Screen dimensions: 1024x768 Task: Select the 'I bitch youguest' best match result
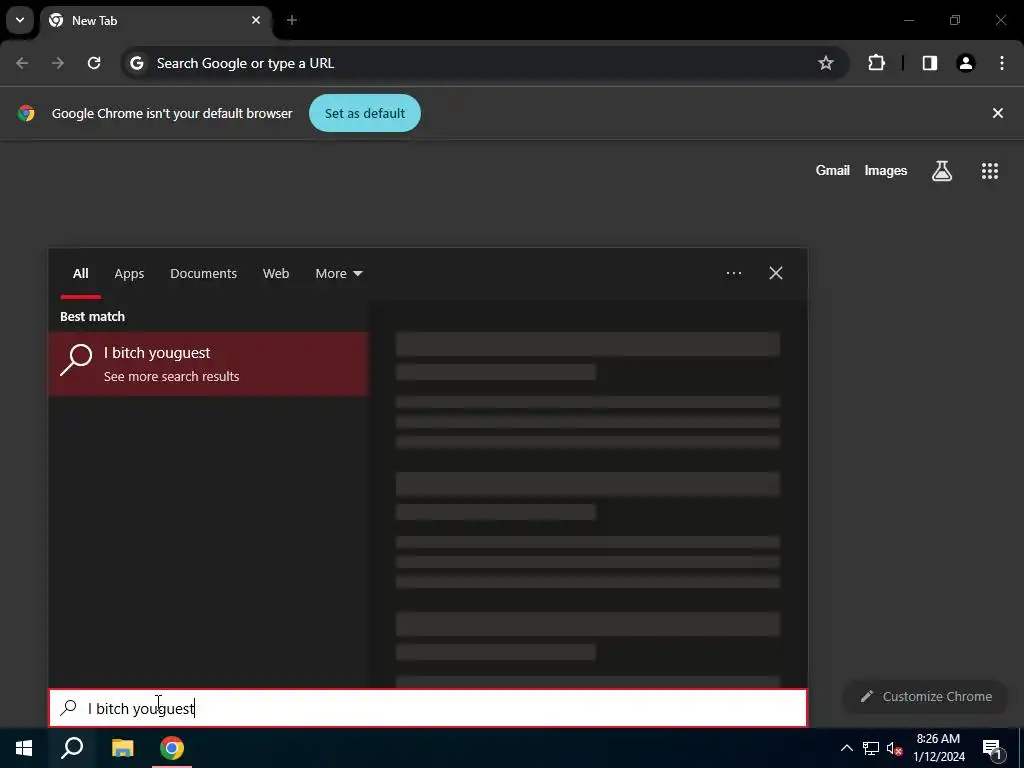208,364
